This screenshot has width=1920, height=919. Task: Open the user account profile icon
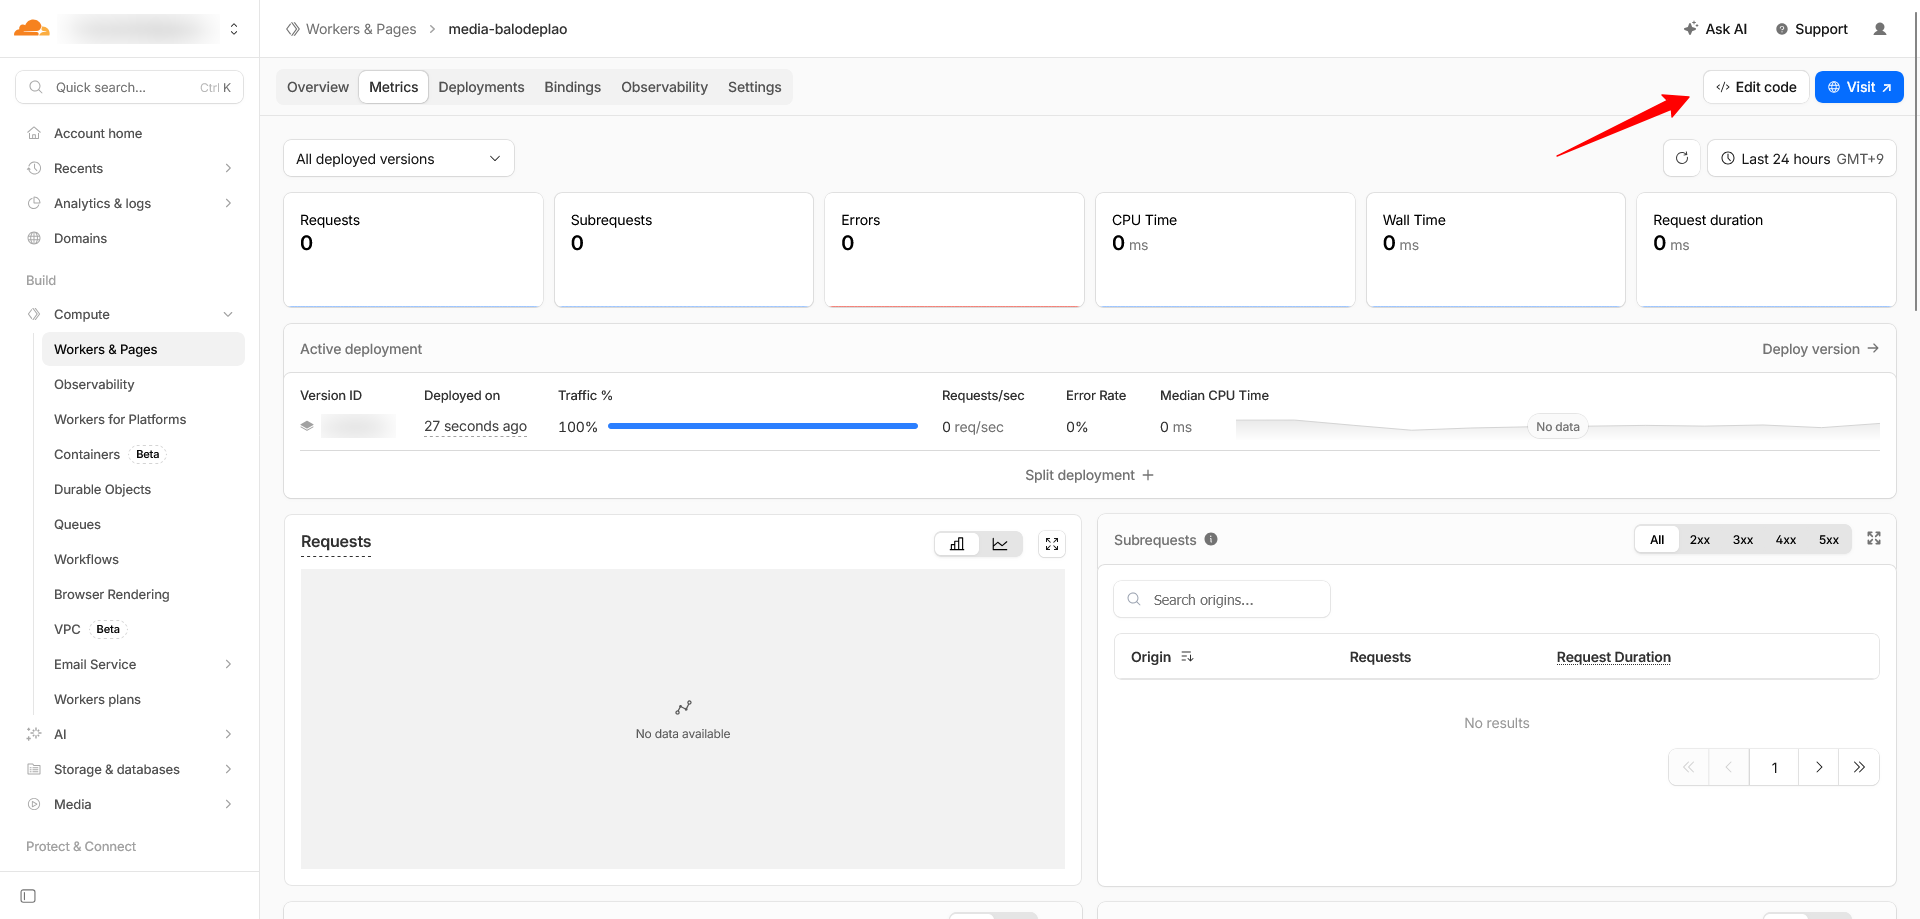point(1880,29)
